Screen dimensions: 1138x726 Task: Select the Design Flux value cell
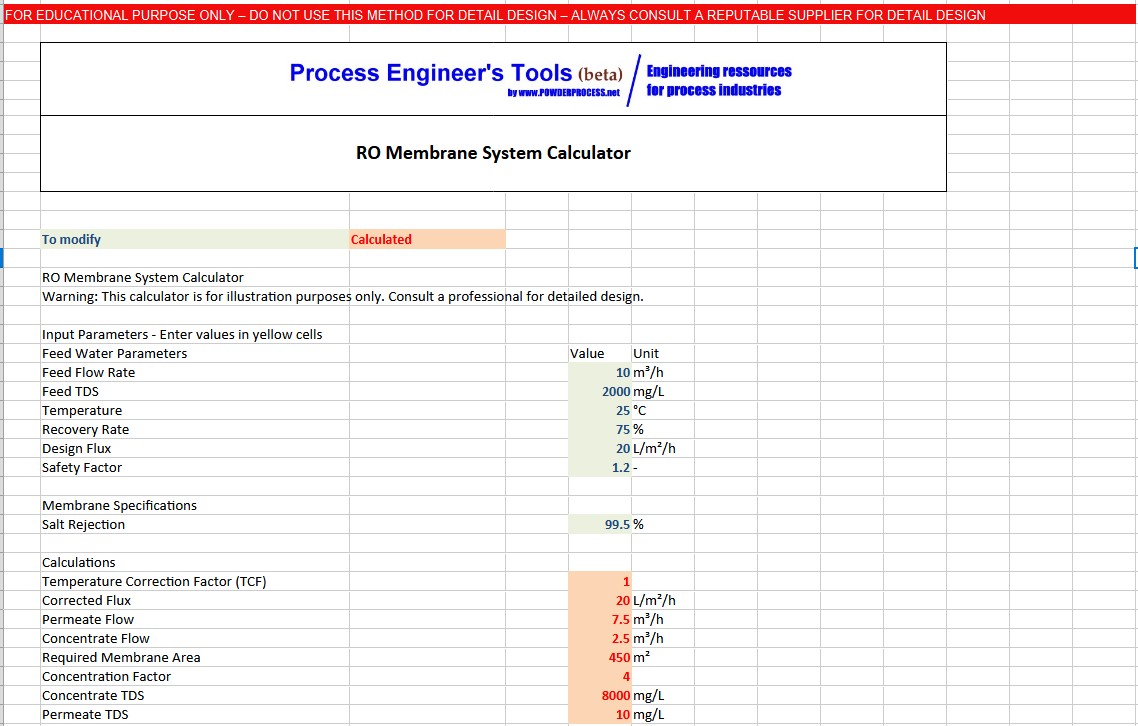click(600, 448)
